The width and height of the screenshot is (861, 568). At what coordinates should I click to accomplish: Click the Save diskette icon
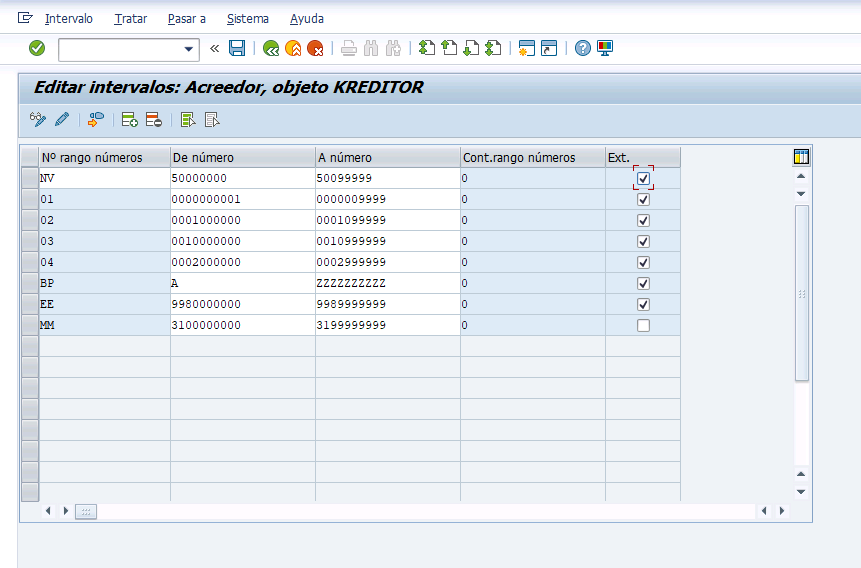tap(237, 48)
